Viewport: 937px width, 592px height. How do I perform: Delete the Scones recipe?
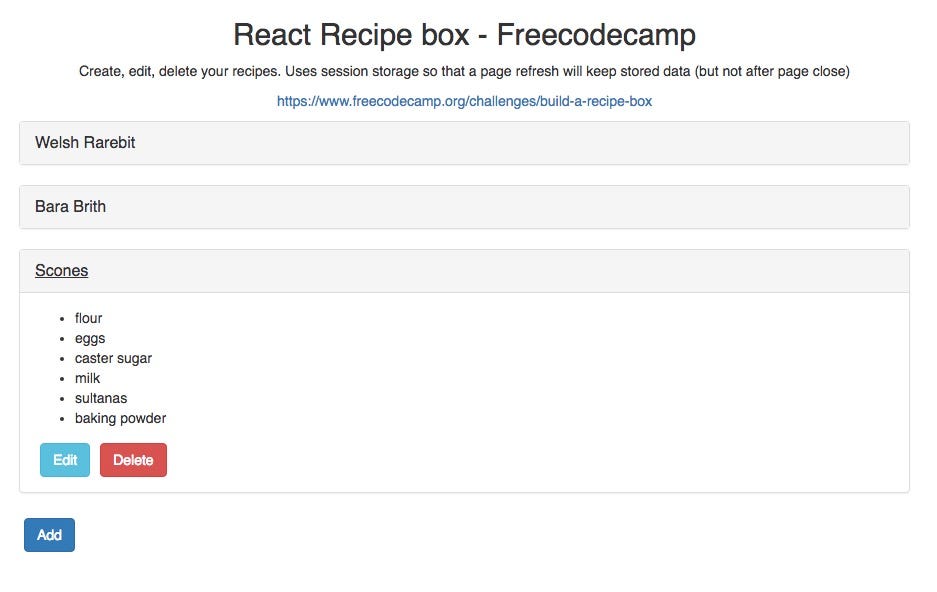click(x=133, y=460)
